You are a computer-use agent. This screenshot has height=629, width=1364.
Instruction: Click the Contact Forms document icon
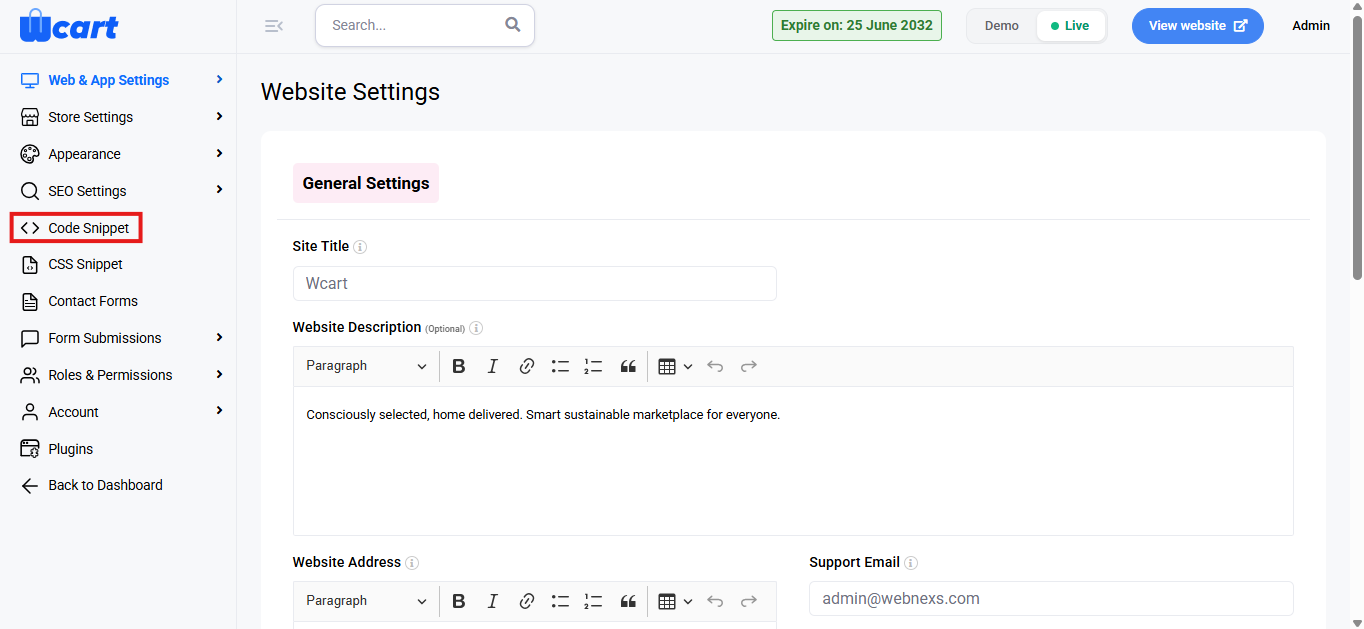(x=30, y=301)
